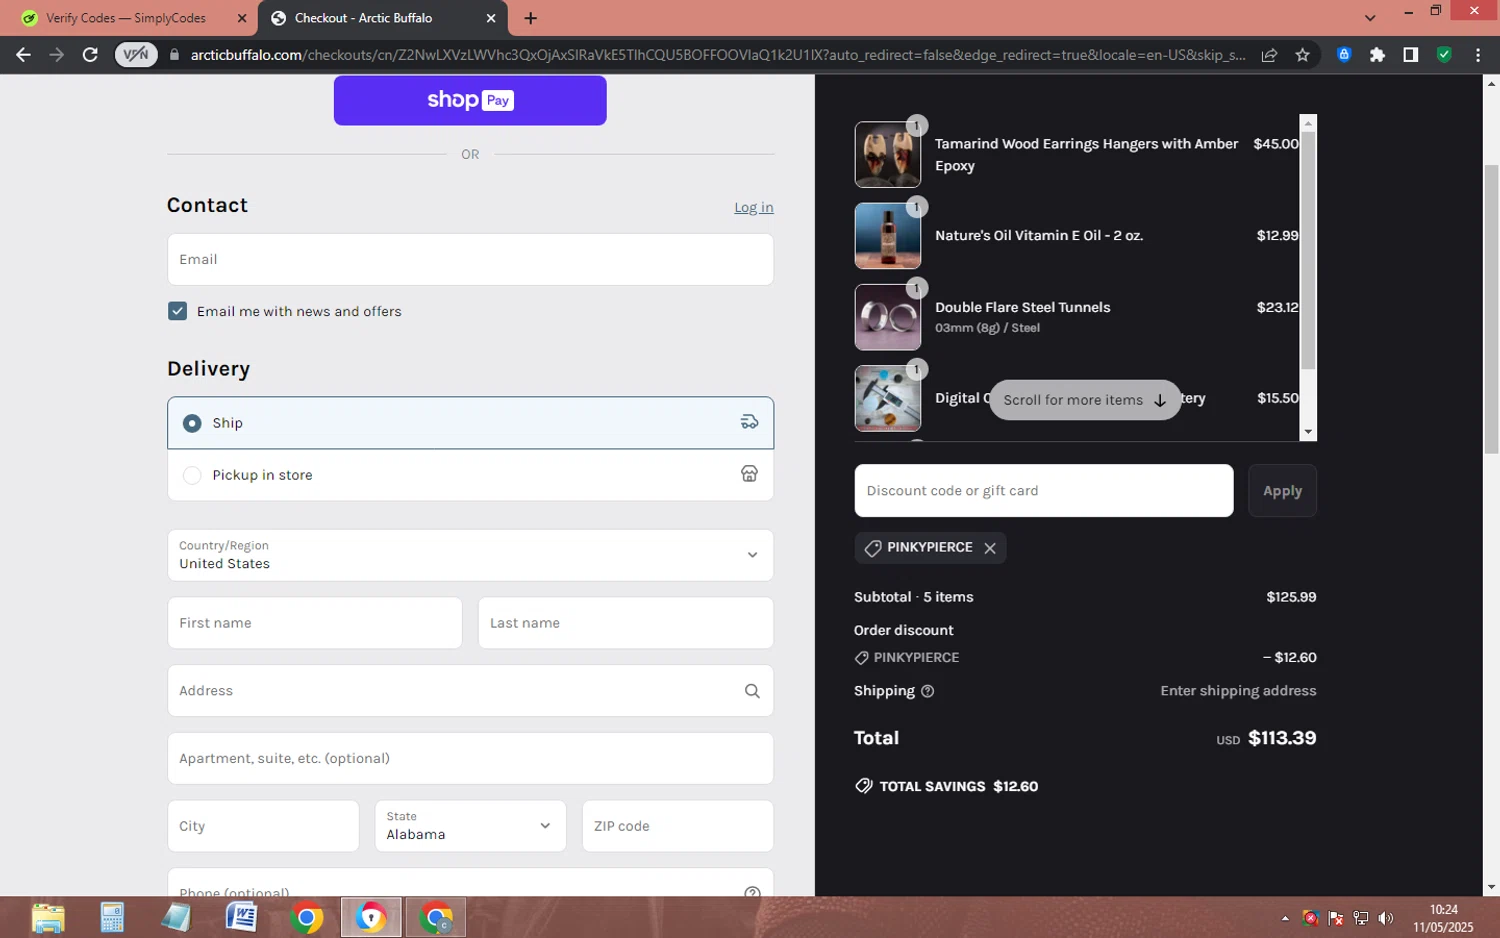Screen dimensions: 1500x938
Task: Apply the discount code
Action: (1282, 491)
